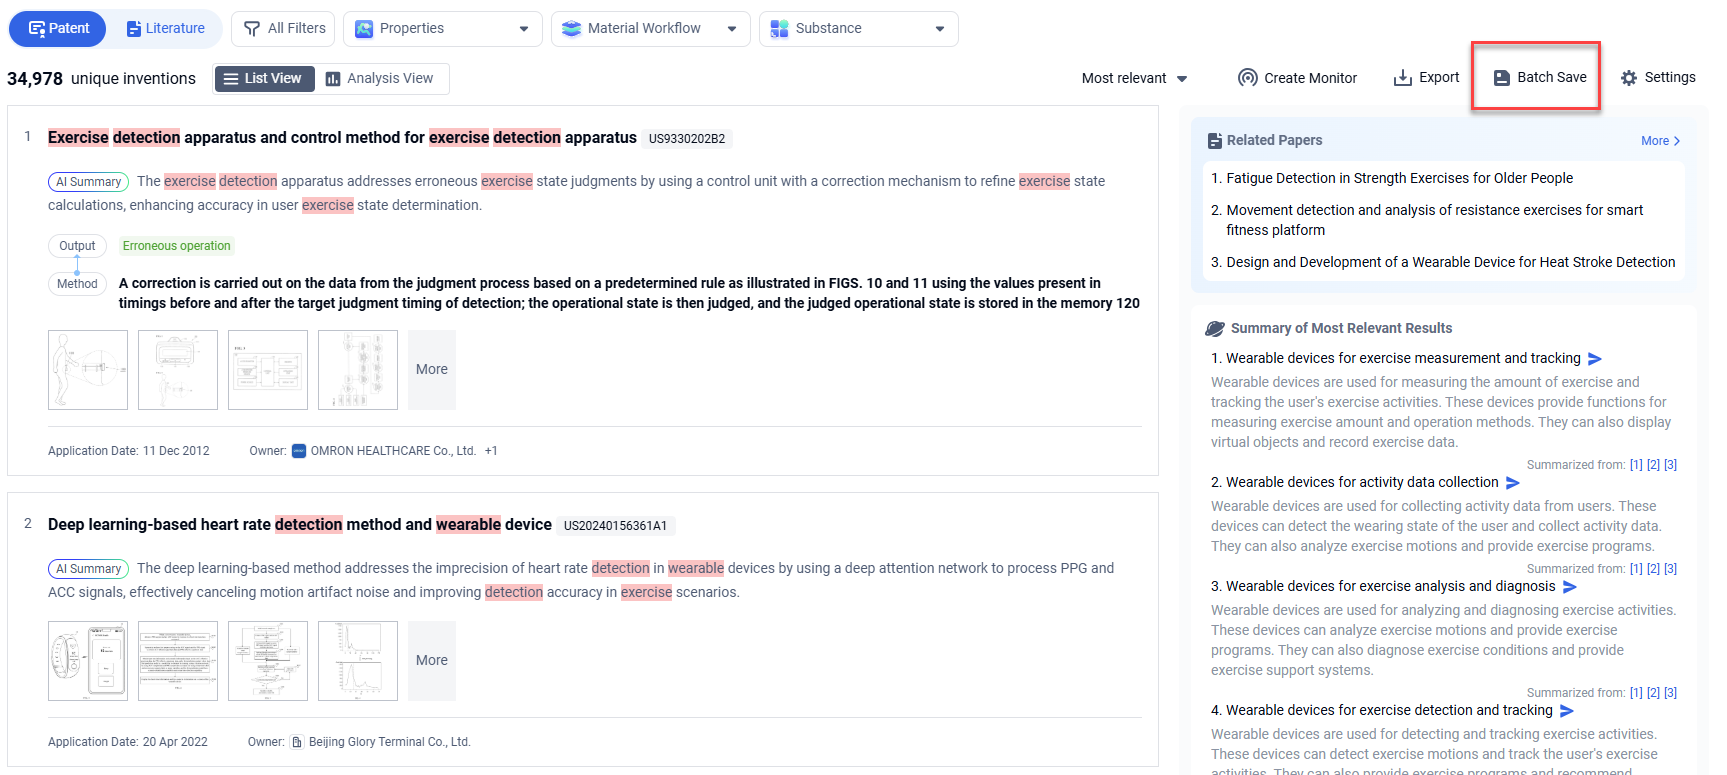This screenshot has width=1727, height=775.
Task: Click the Batch Save icon button
Action: point(1501,78)
